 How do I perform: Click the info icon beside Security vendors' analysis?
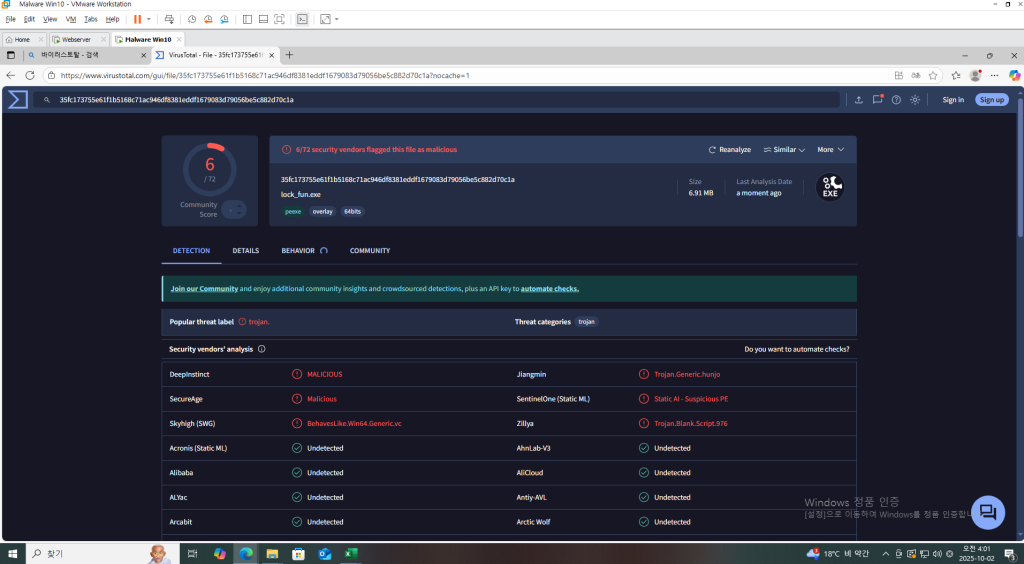point(262,349)
